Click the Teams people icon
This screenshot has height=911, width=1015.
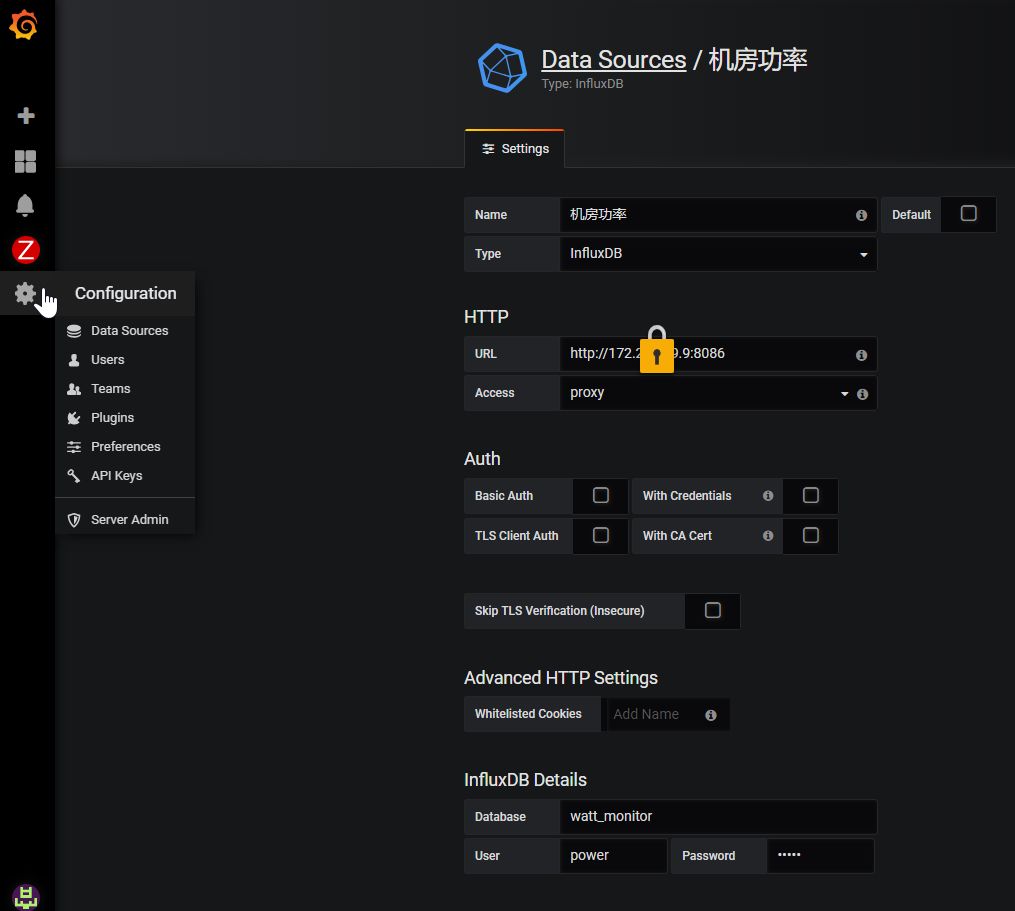[x=74, y=389]
